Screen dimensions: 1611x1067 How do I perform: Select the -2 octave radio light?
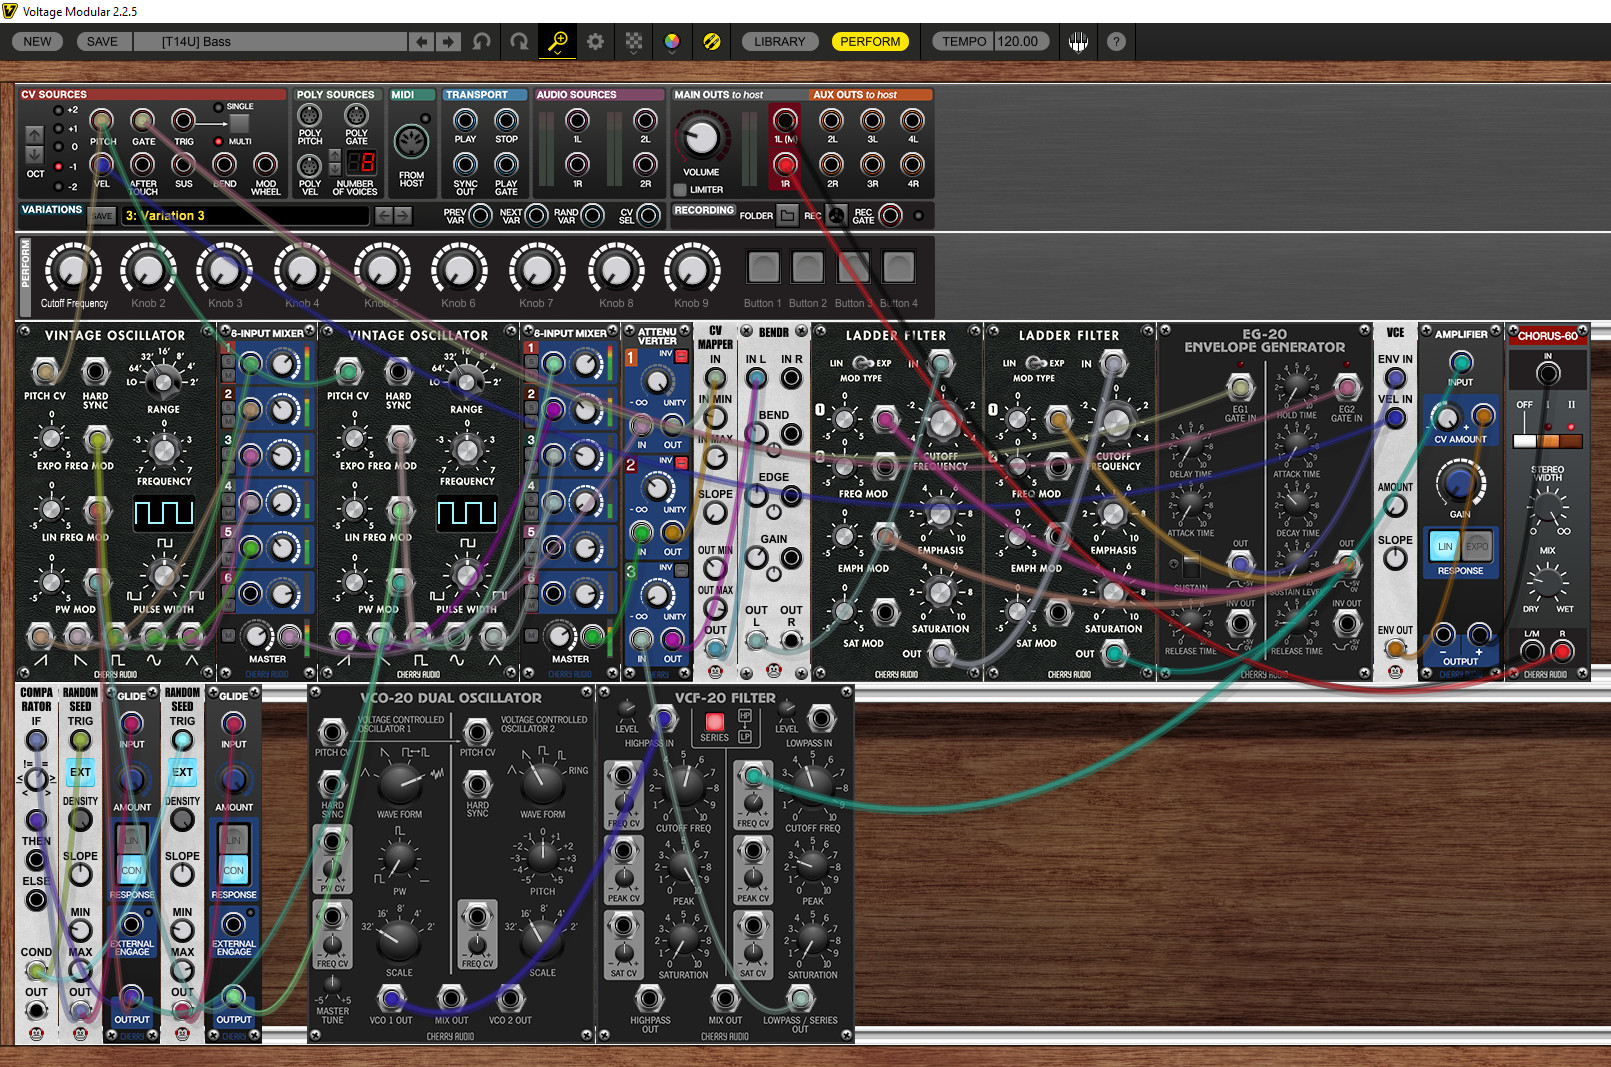coord(59,186)
